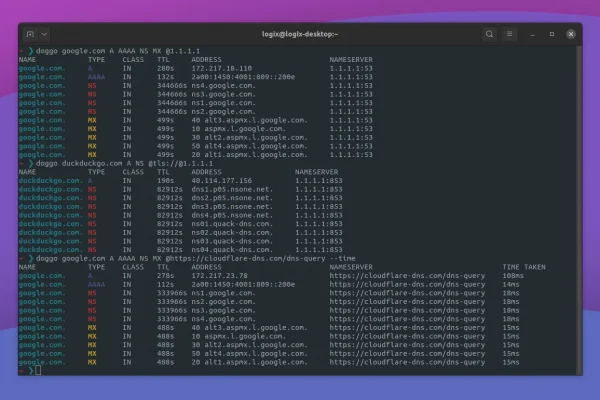Viewport: 600px width, 400px height.
Task: Select the address 172.217.23.78
Action: [219, 276]
